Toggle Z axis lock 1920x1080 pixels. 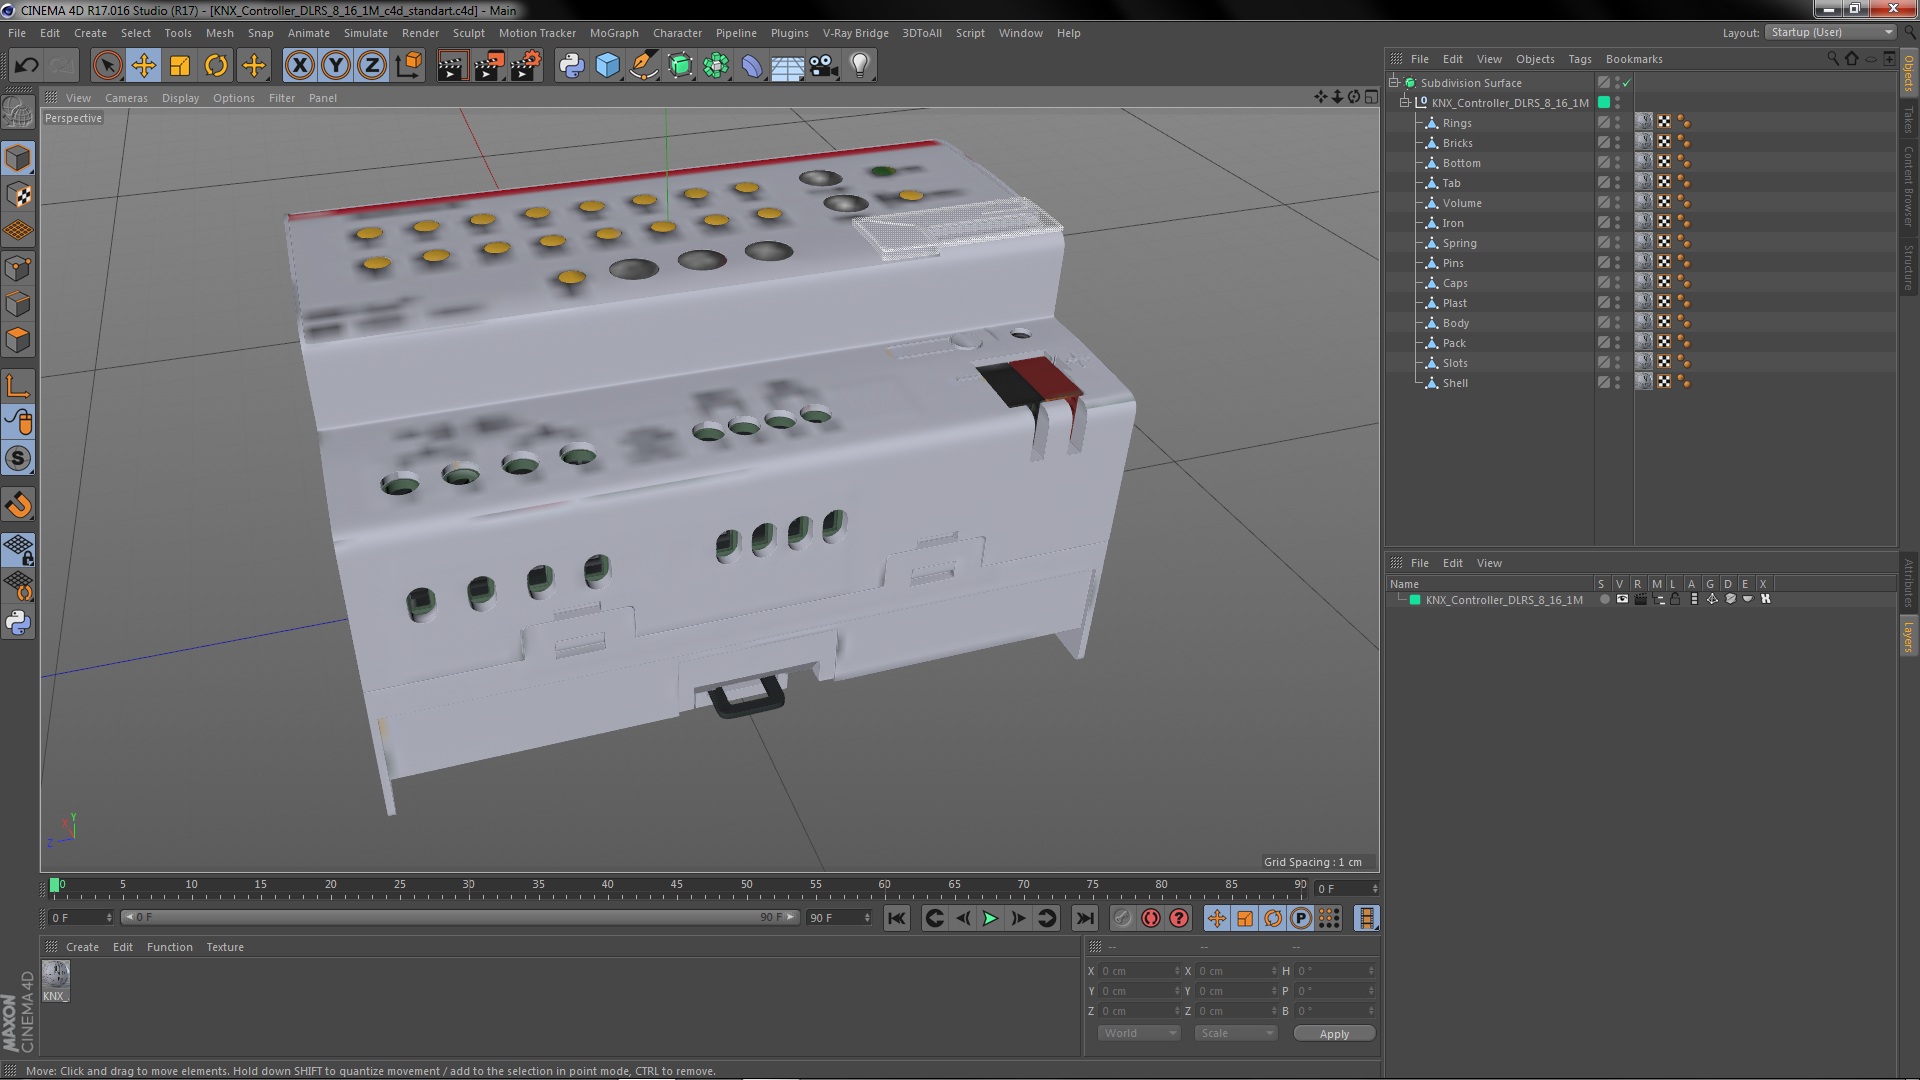click(372, 66)
